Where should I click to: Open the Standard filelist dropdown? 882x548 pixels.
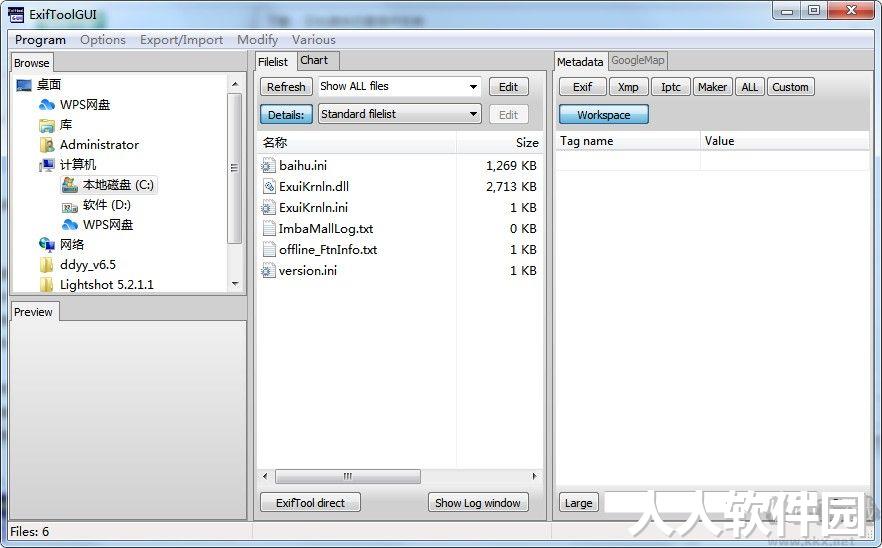(399, 114)
